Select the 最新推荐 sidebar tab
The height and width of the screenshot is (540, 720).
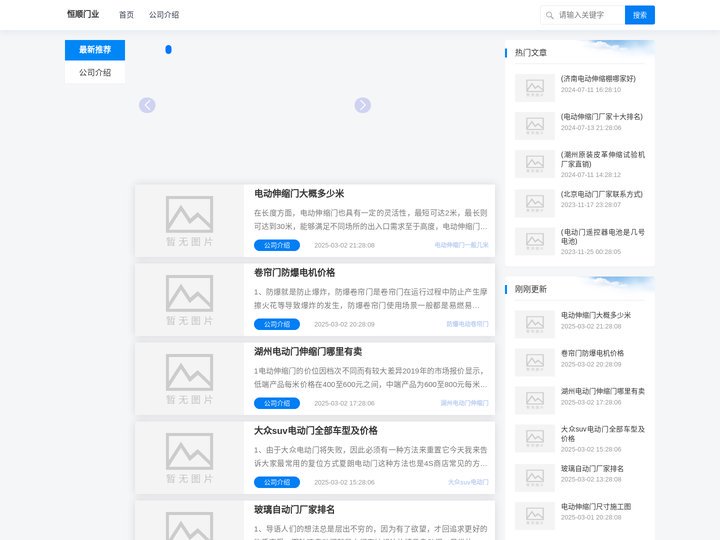coord(95,50)
